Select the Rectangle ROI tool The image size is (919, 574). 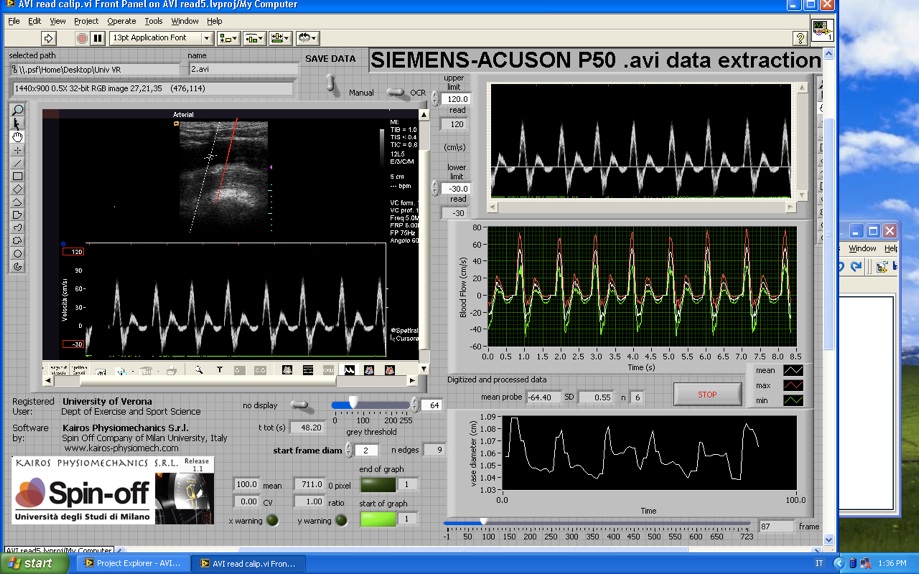(18, 176)
